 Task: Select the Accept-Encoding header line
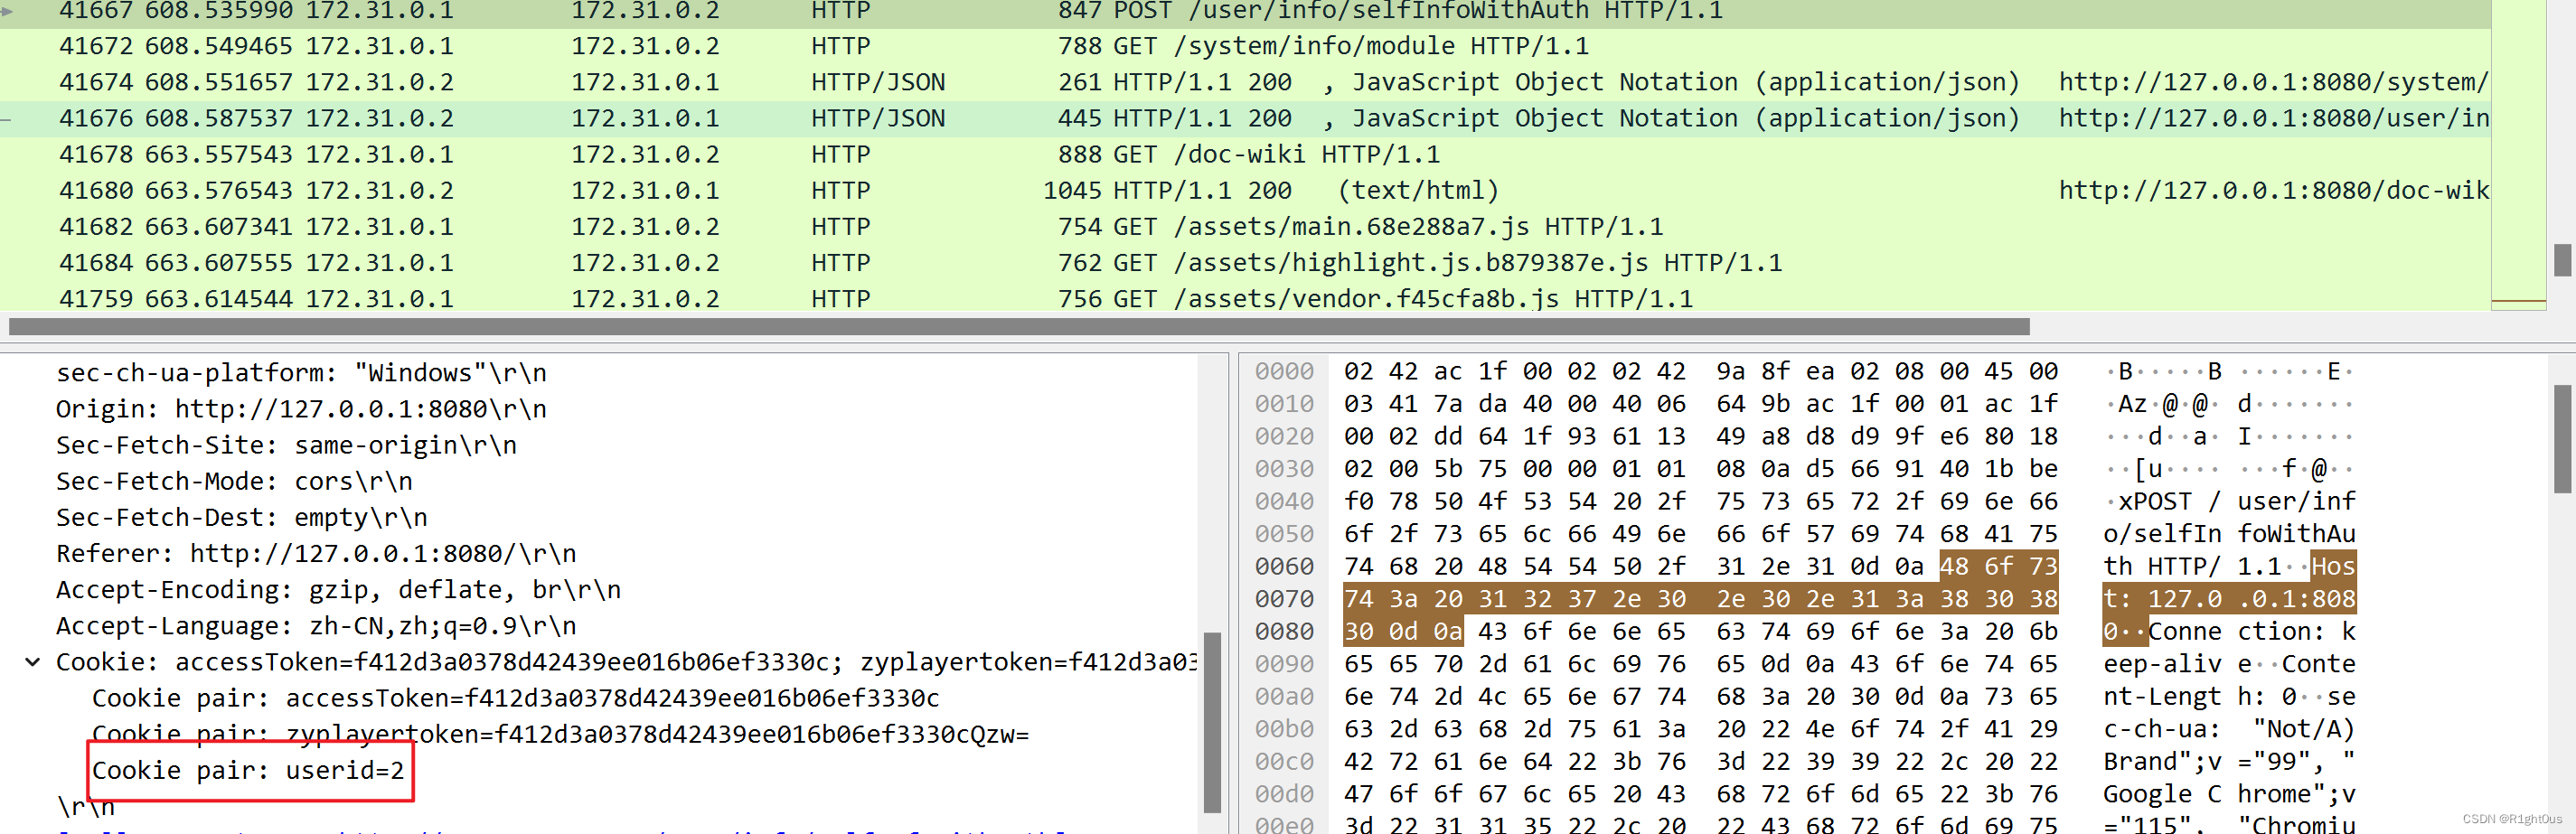(338, 589)
